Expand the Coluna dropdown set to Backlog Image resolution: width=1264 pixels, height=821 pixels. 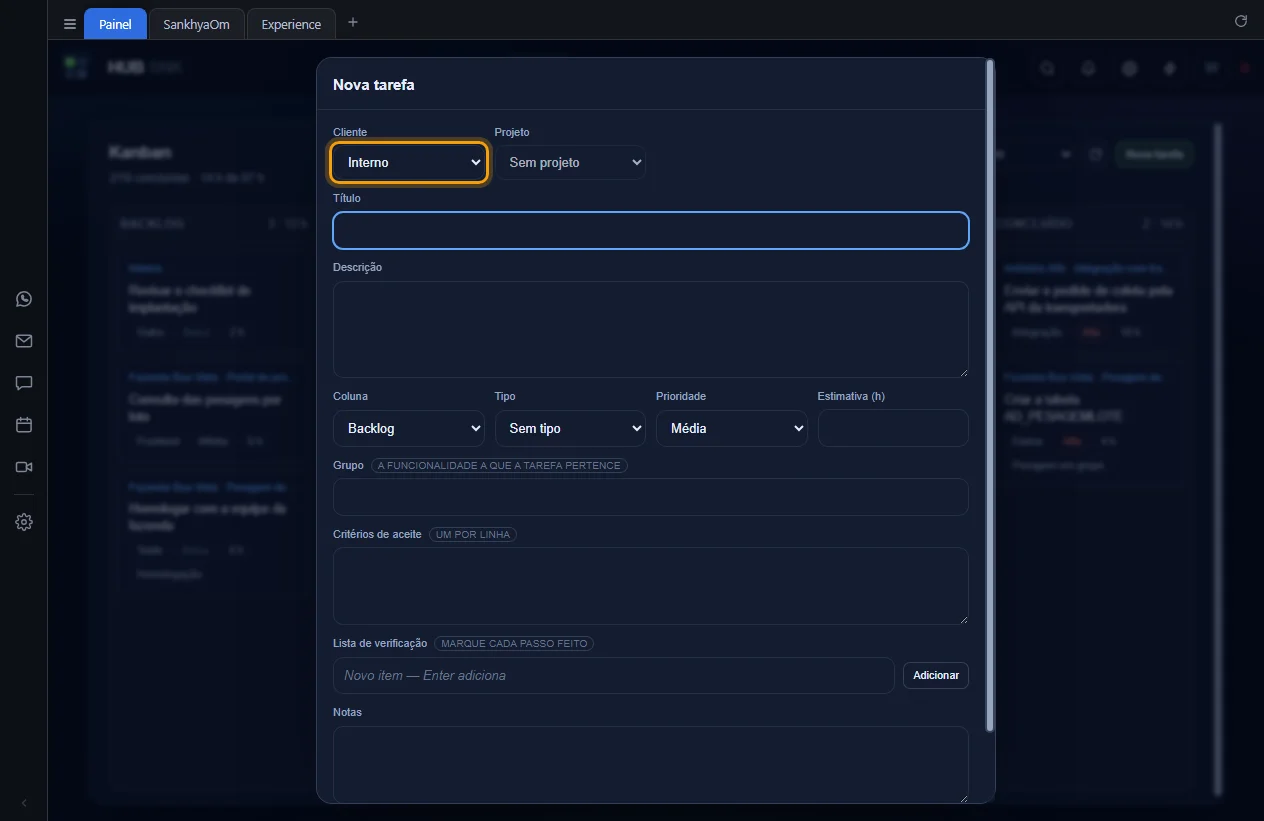pos(409,428)
